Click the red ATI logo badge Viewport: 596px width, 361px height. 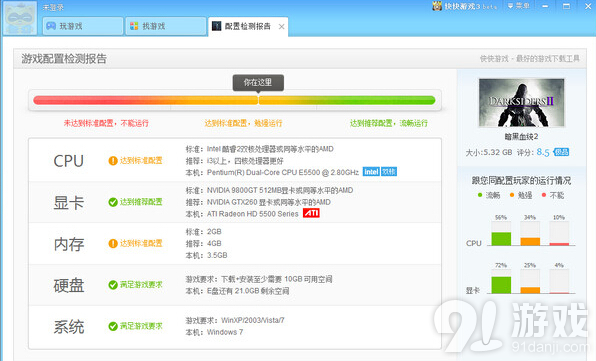311,213
